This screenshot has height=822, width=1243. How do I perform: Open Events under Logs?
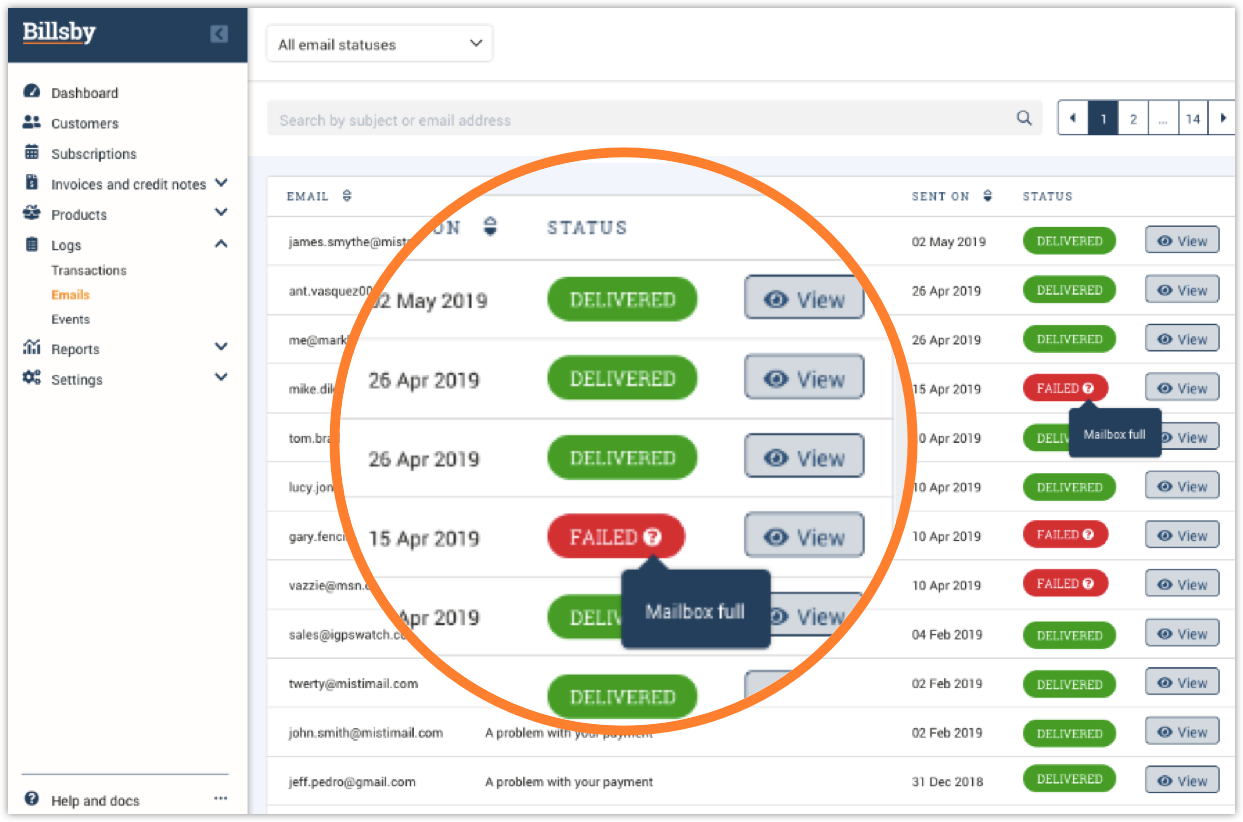(70, 319)
